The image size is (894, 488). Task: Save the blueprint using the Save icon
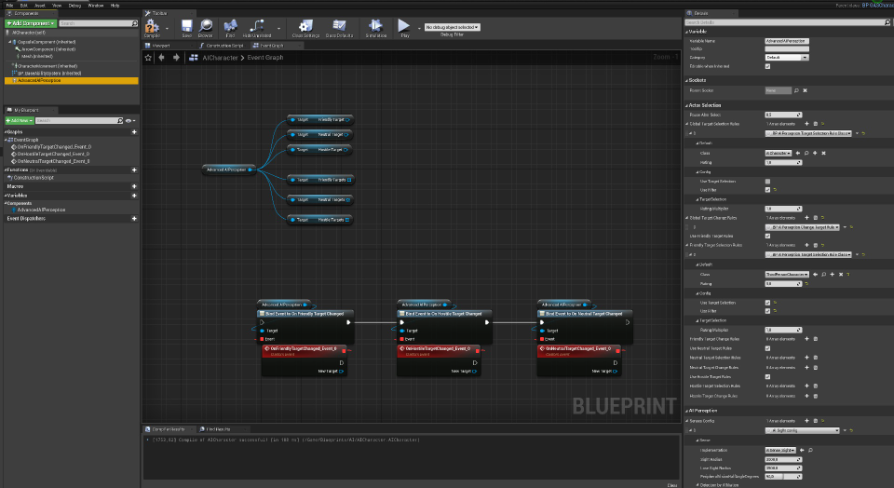pos(187,27)
